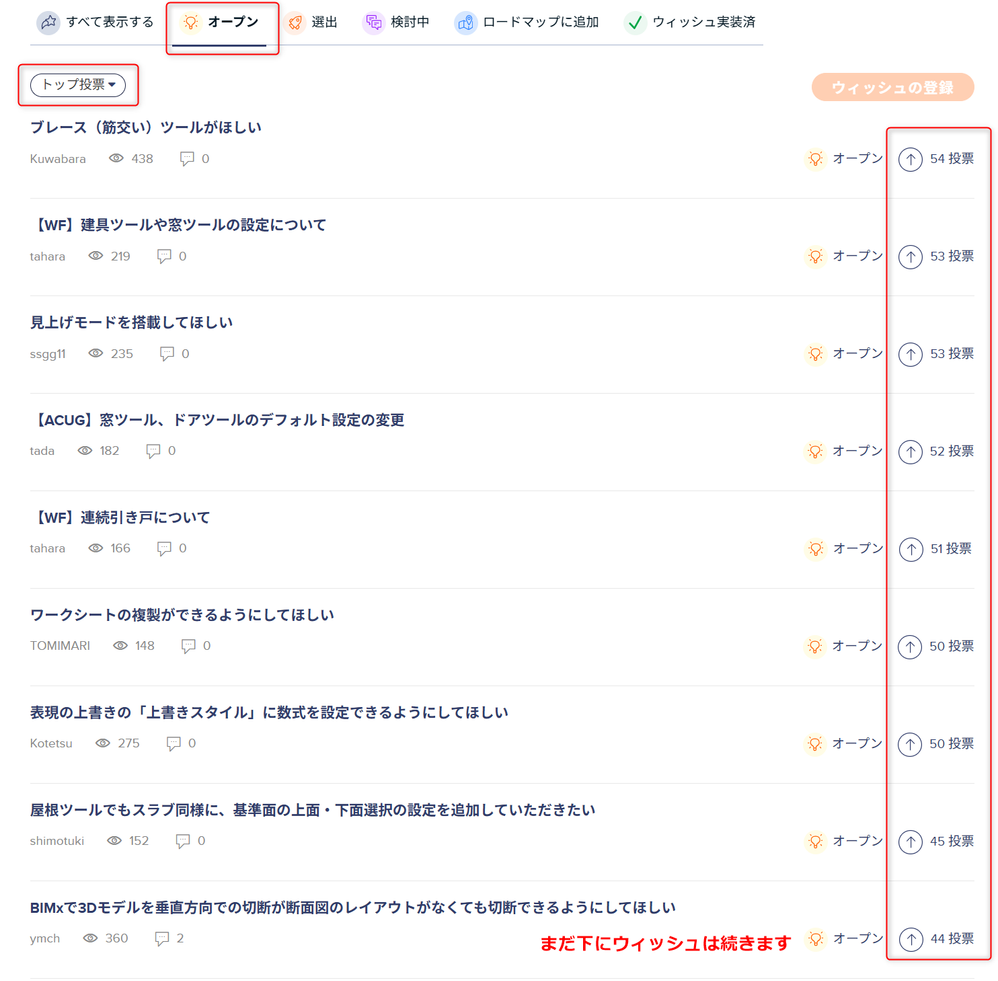Open wish ブレース（筋交い）ツールがほしい
998x981 pixels.
(146, 127)
